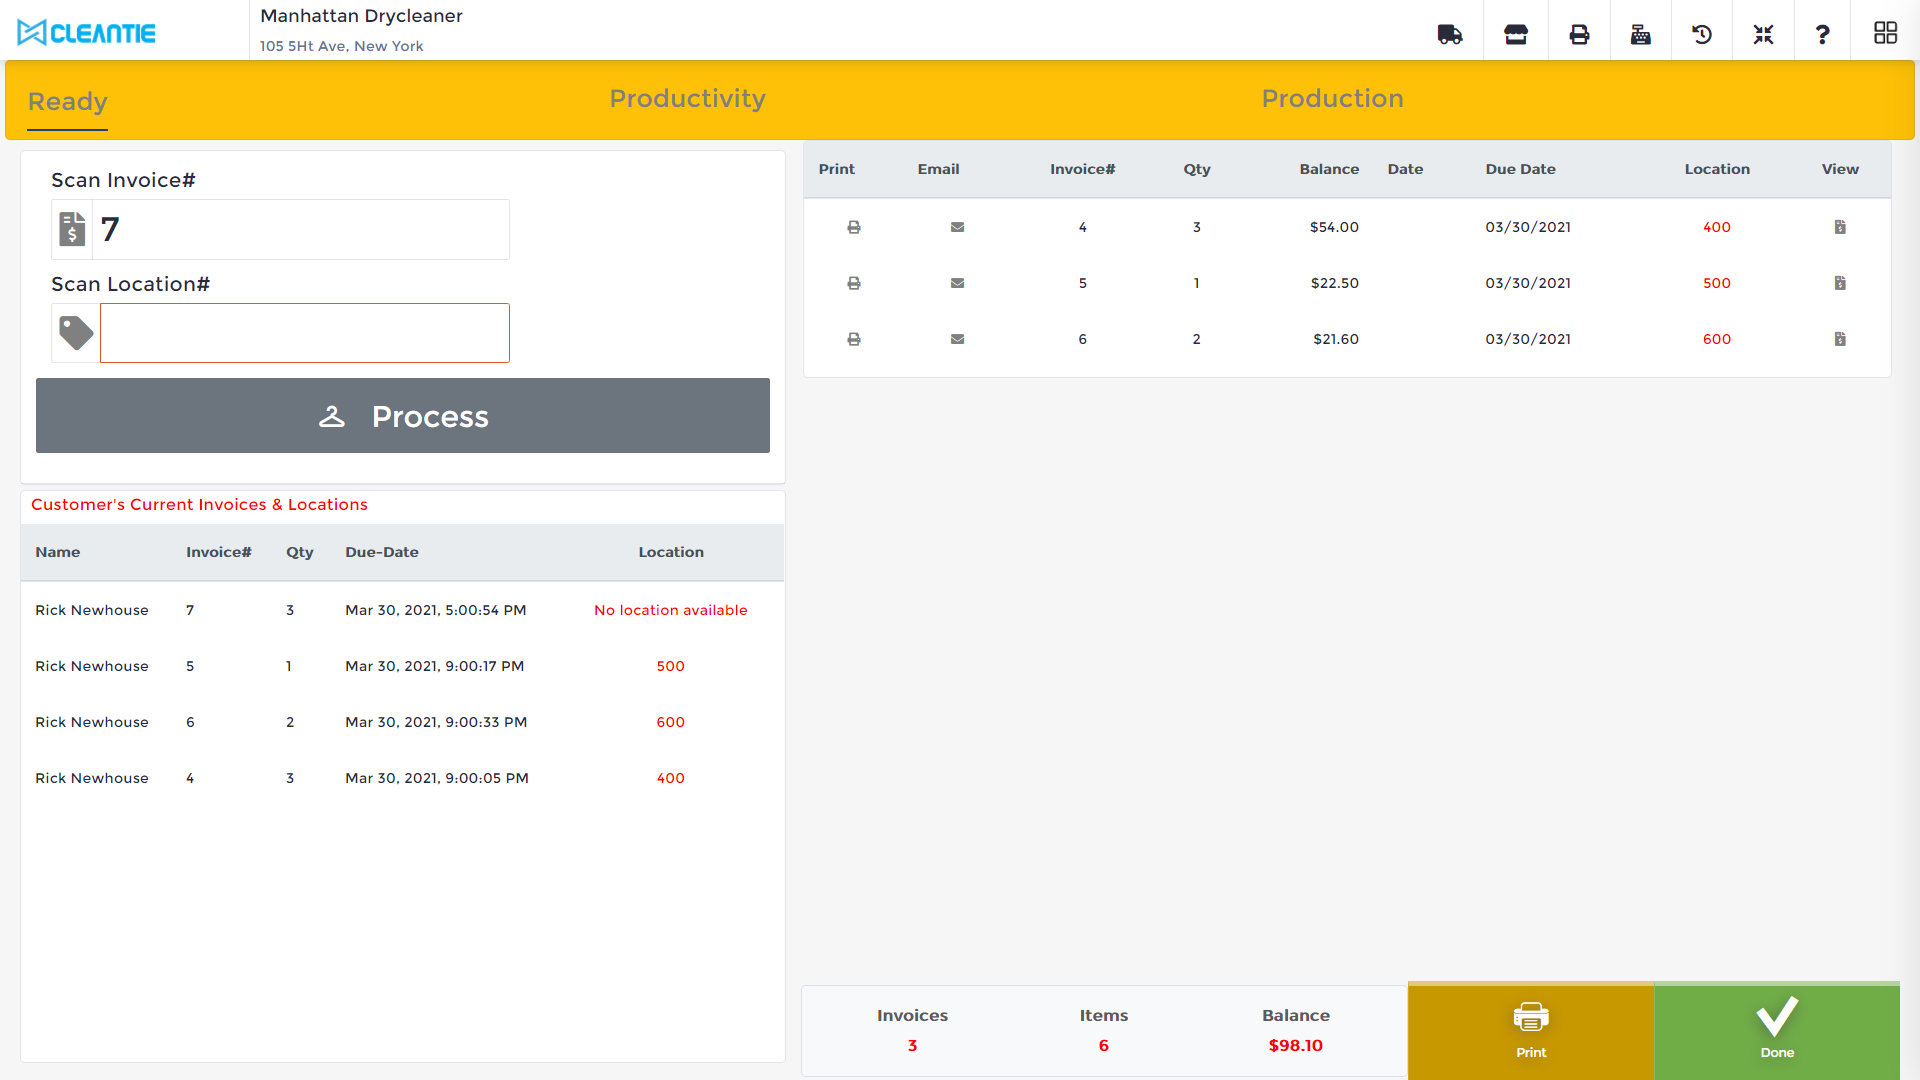
Task: Click the $54.00 balance cell
Action: [x=1334, y=227]
